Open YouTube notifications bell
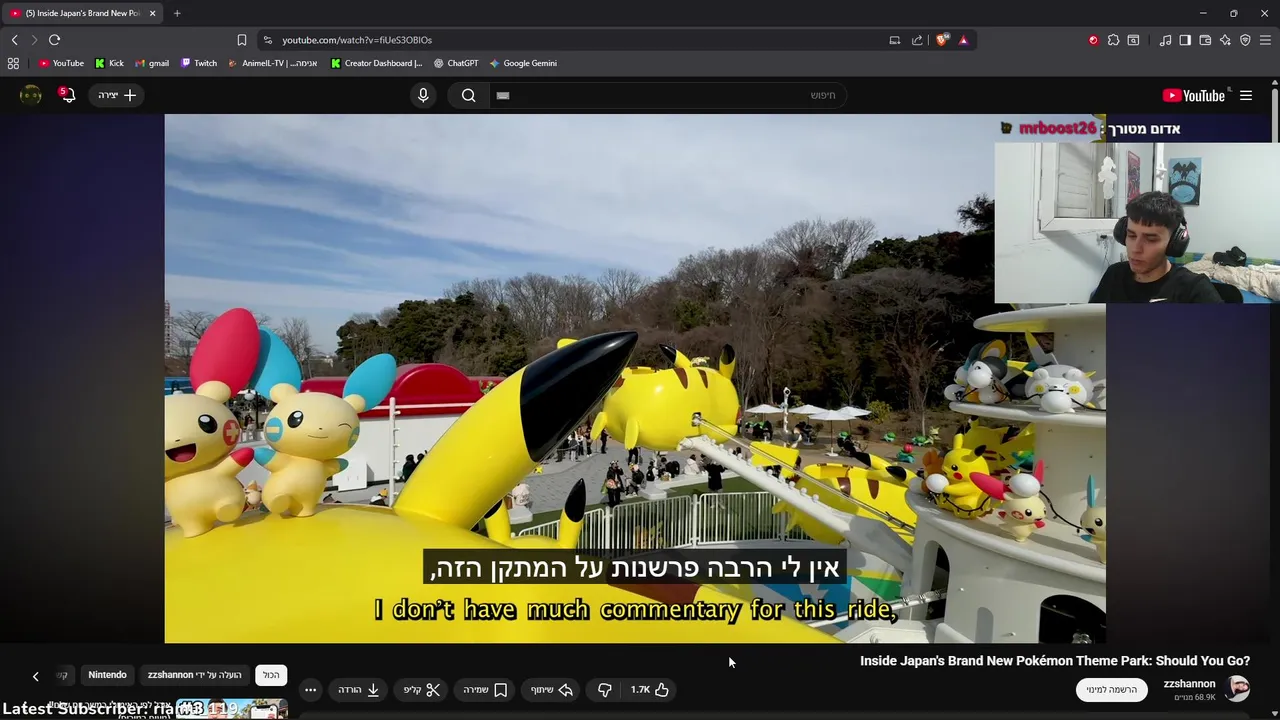The height and width of the screenshot is (720, 1280). tap(67, 95)
